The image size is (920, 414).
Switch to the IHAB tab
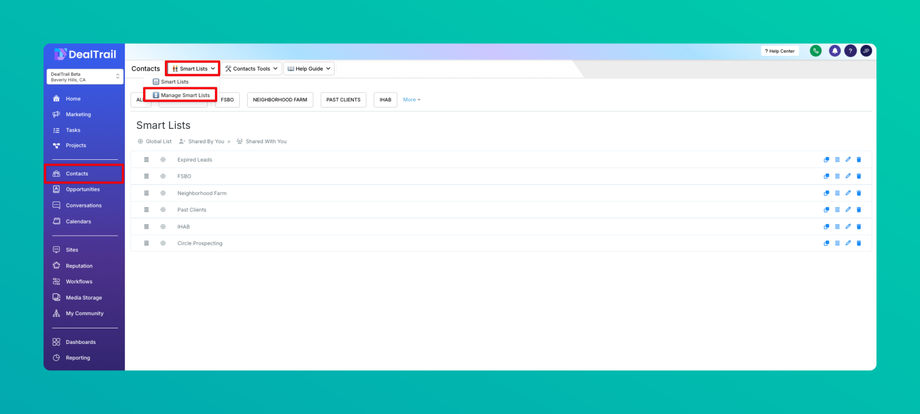(x=385, y=100)
